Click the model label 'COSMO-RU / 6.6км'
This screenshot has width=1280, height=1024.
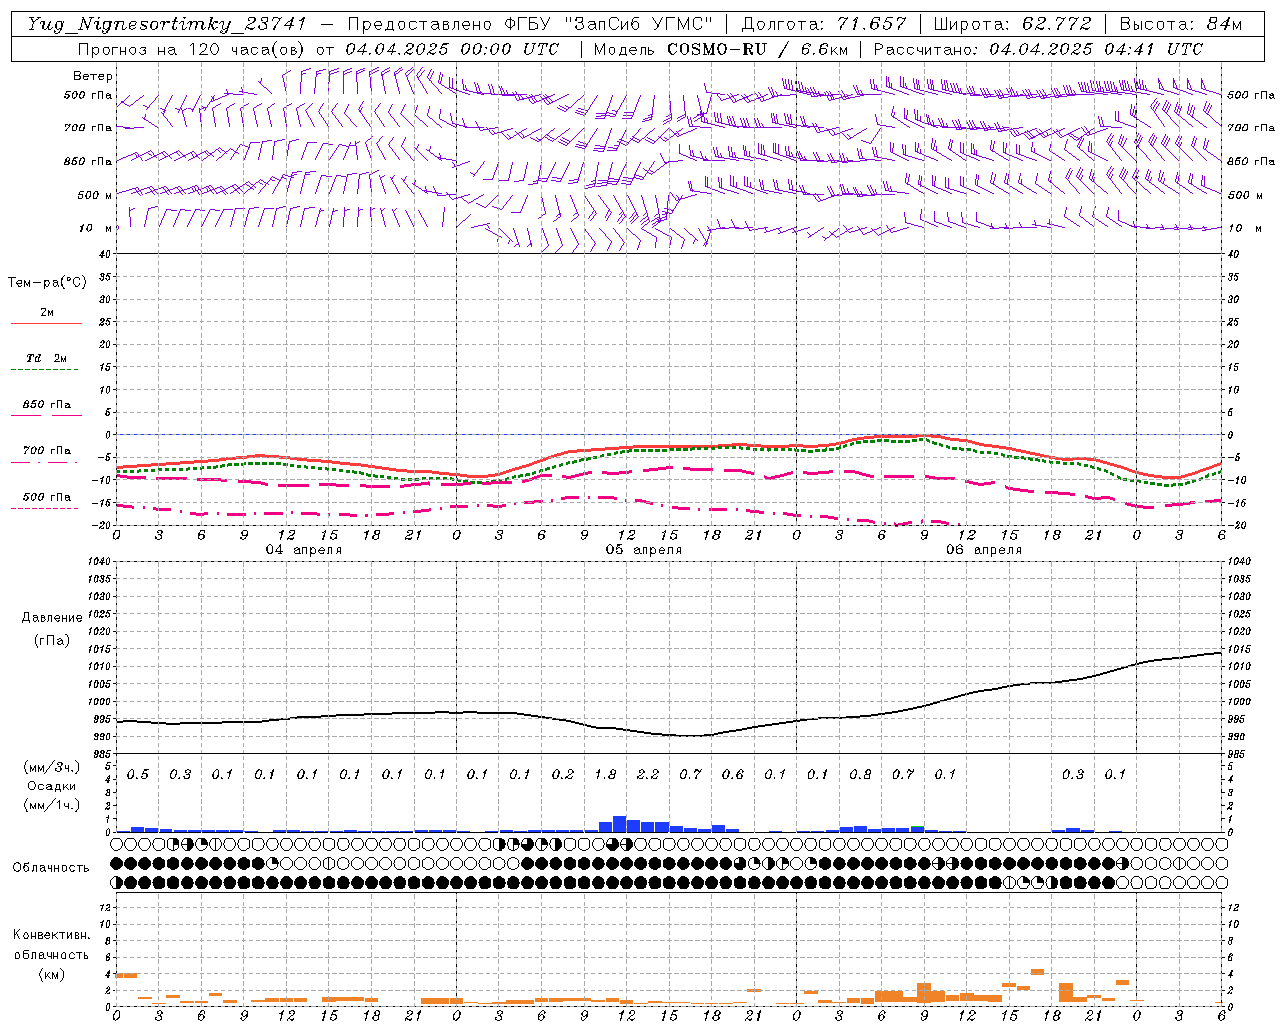(757, 49)
